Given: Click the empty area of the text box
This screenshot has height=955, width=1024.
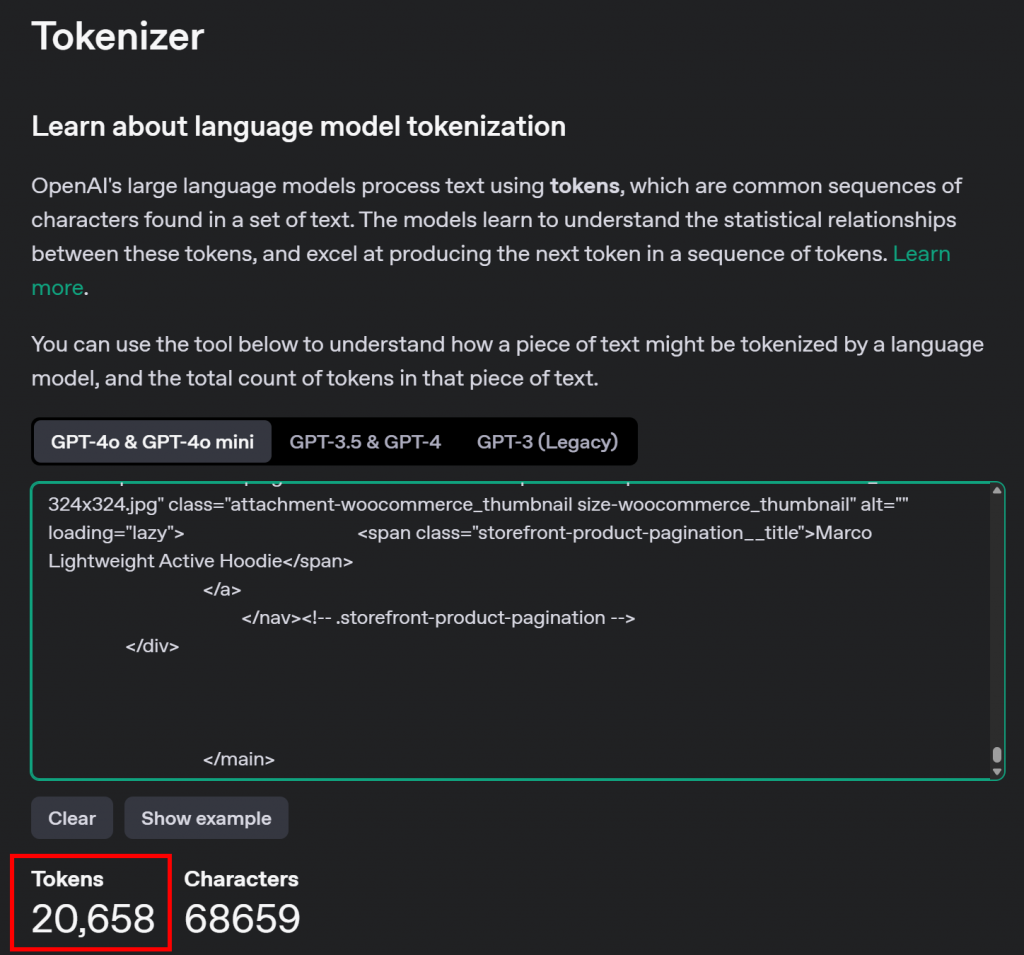Looking at the screenshot, I should point(500,700).
